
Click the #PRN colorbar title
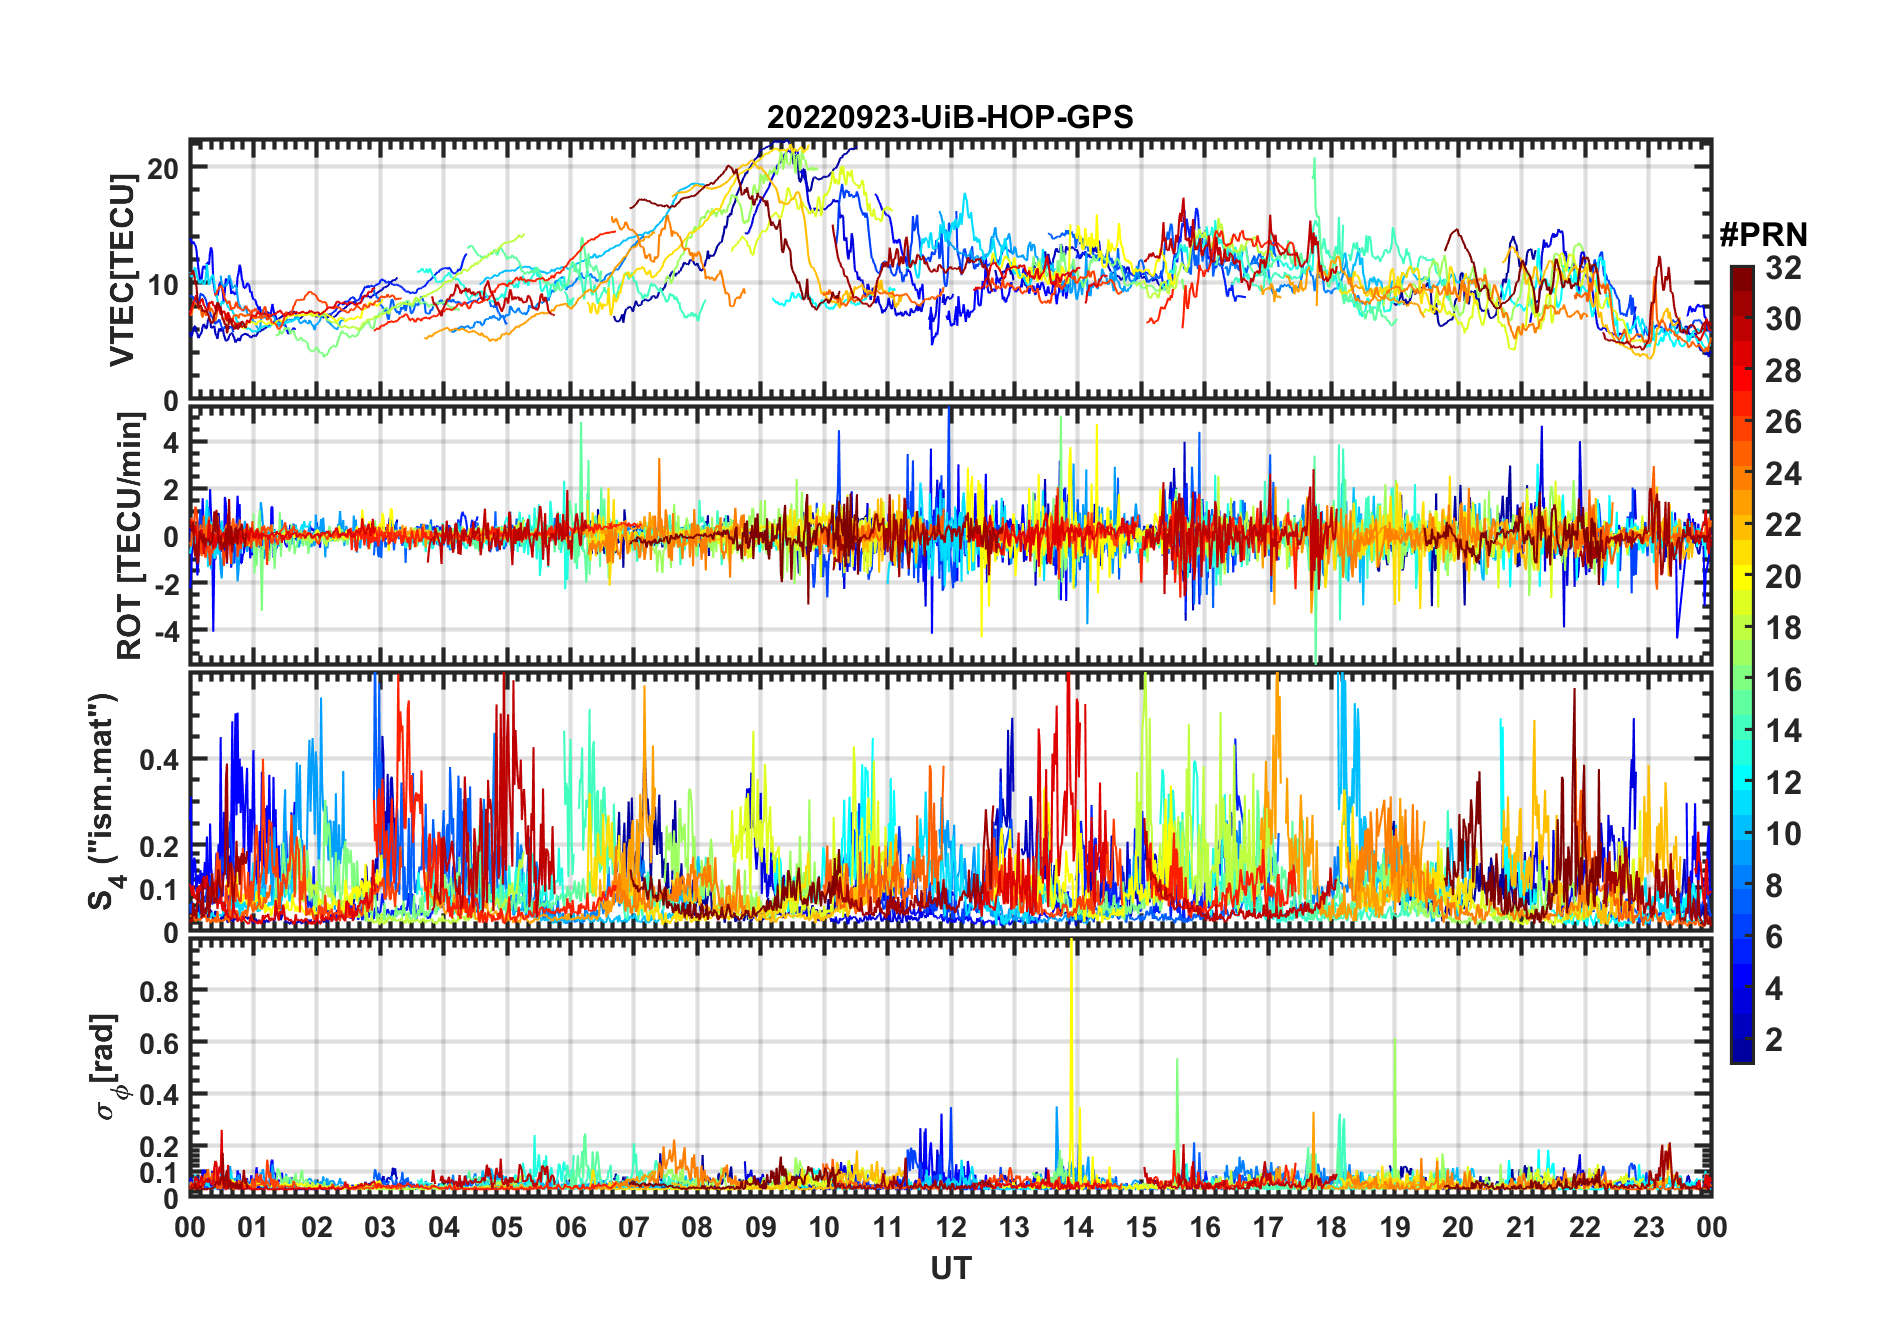[1763, 235]
